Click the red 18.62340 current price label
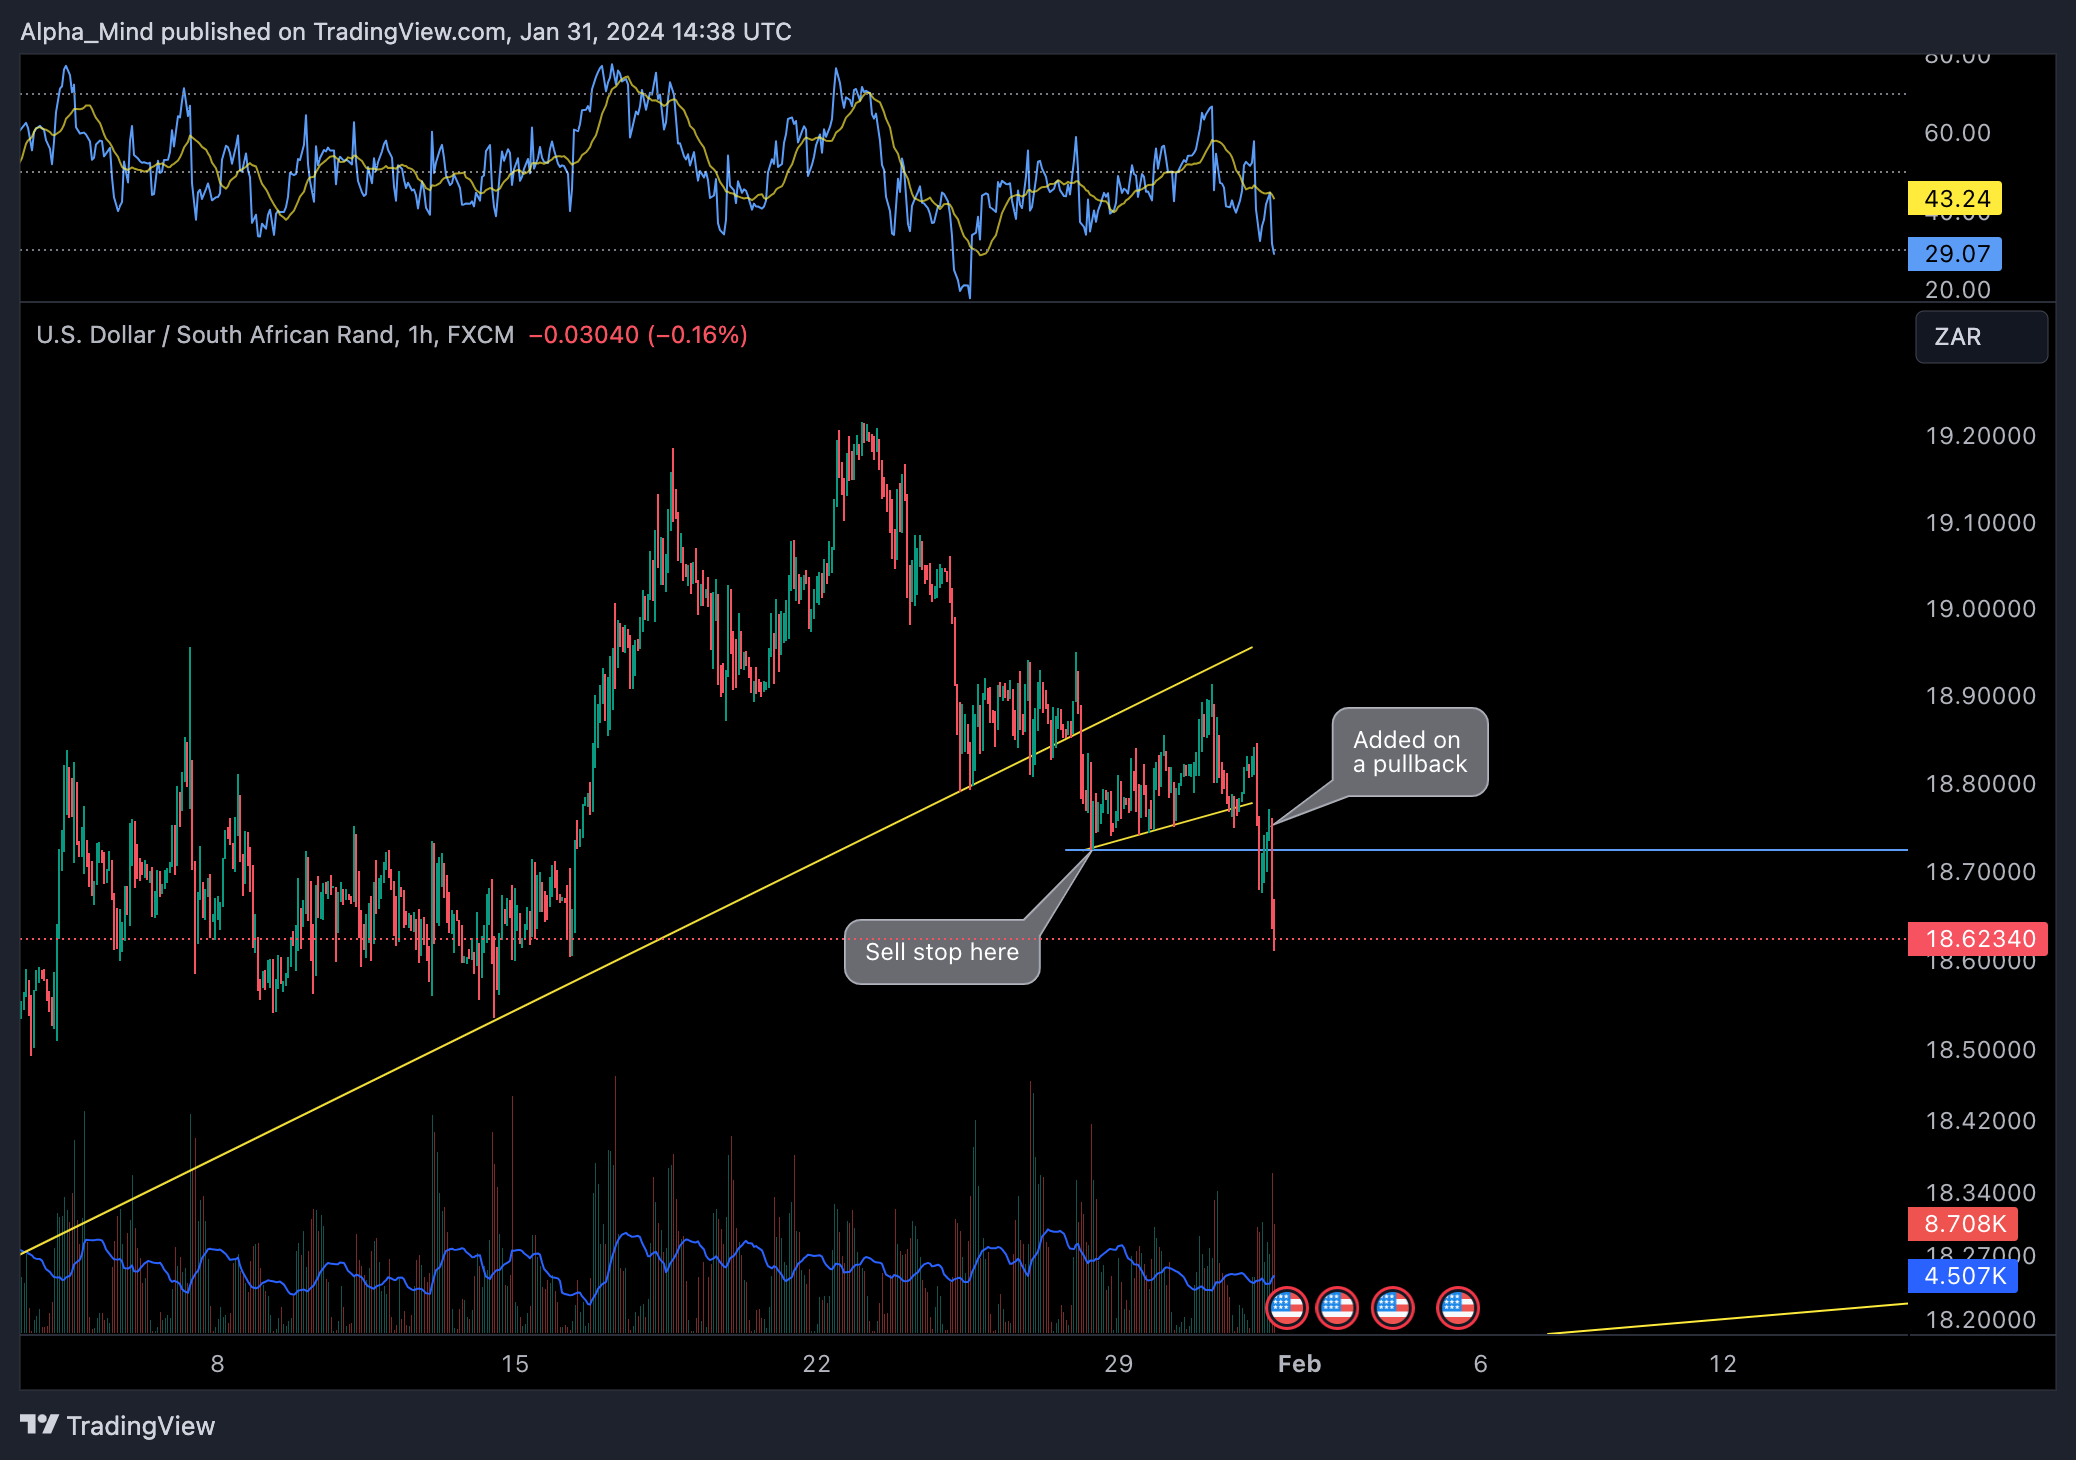This screenshot has width=2076, height=1460. 1978,939
